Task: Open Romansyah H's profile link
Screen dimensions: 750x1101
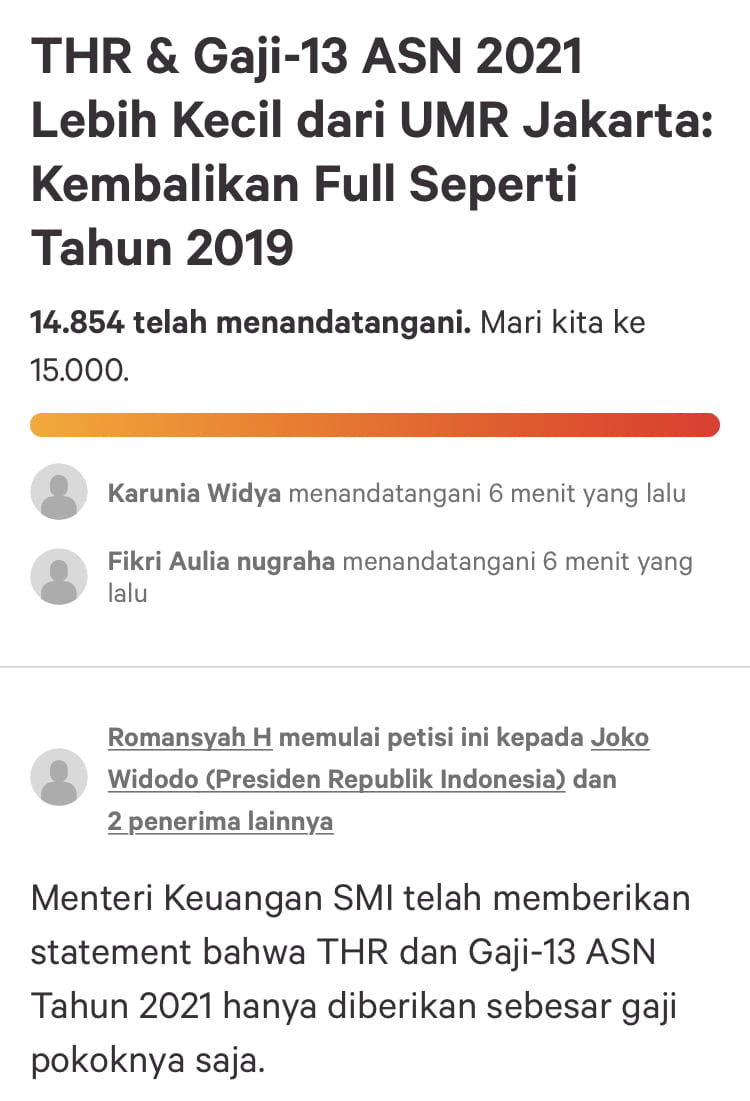Action: pyautogui.click(x=189, y=738)
